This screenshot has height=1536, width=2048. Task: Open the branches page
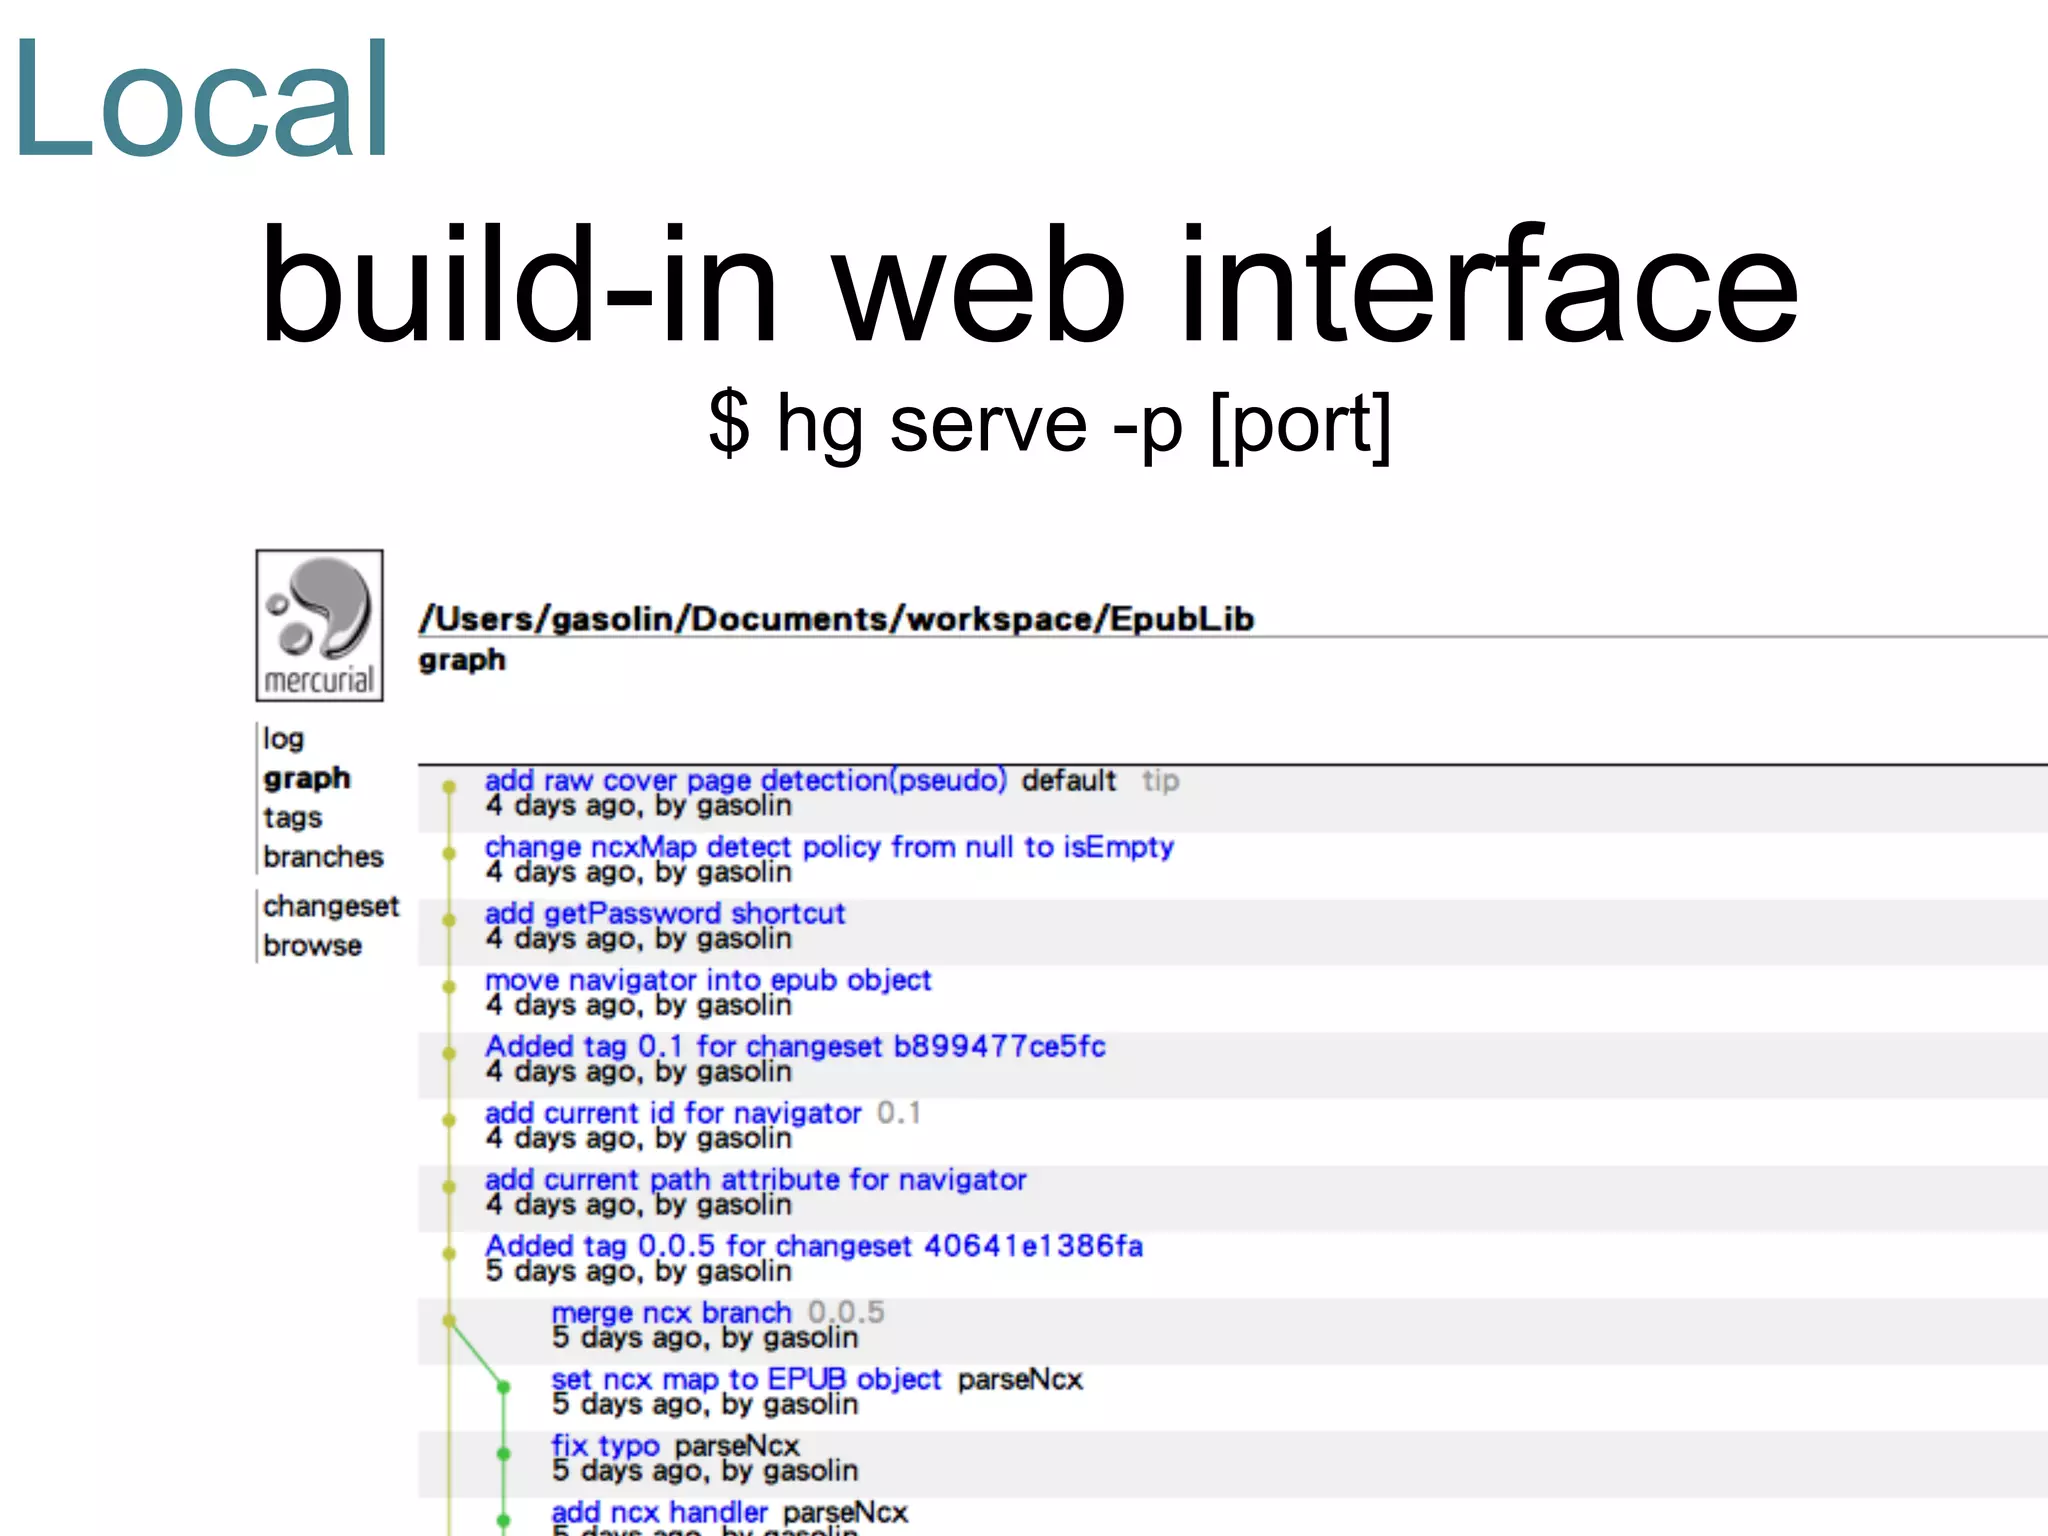[x=323, y=857]
